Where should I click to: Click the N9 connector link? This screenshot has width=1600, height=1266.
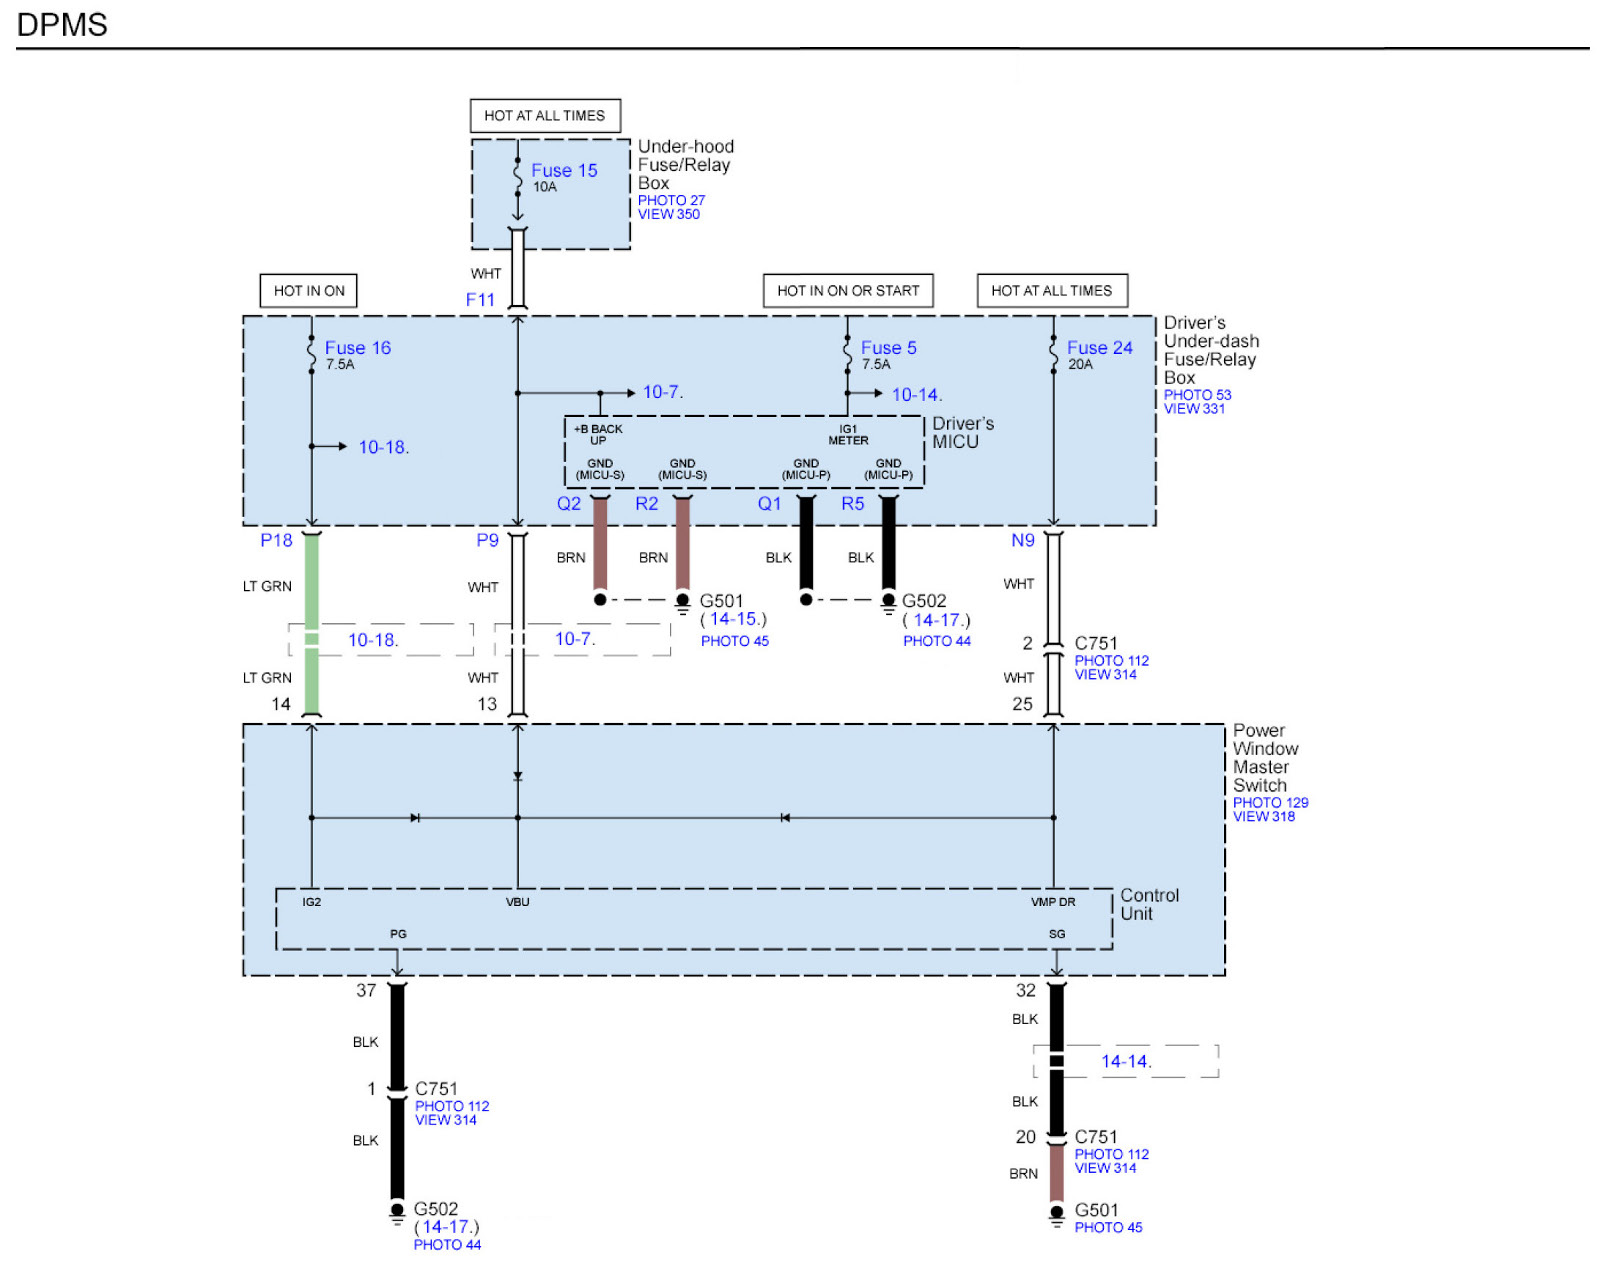click(1022, 541)
